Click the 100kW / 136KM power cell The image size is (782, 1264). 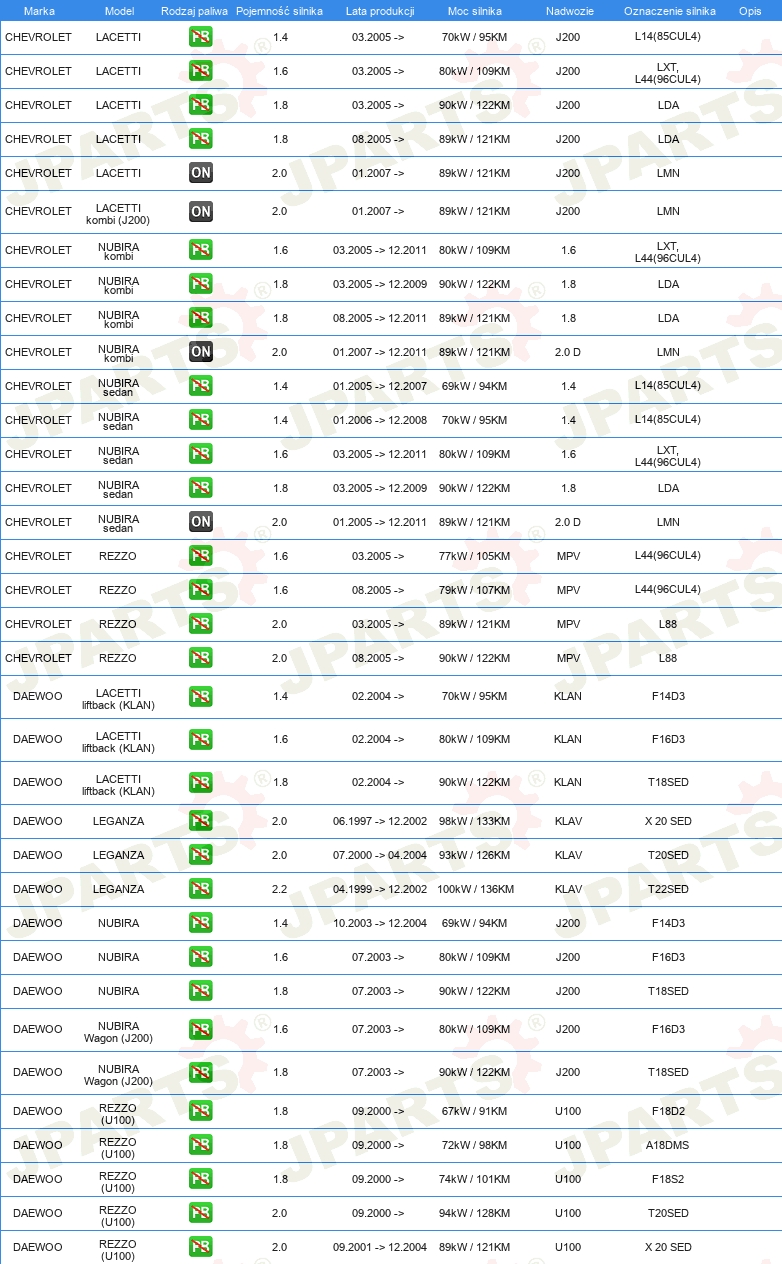[475, 889]
